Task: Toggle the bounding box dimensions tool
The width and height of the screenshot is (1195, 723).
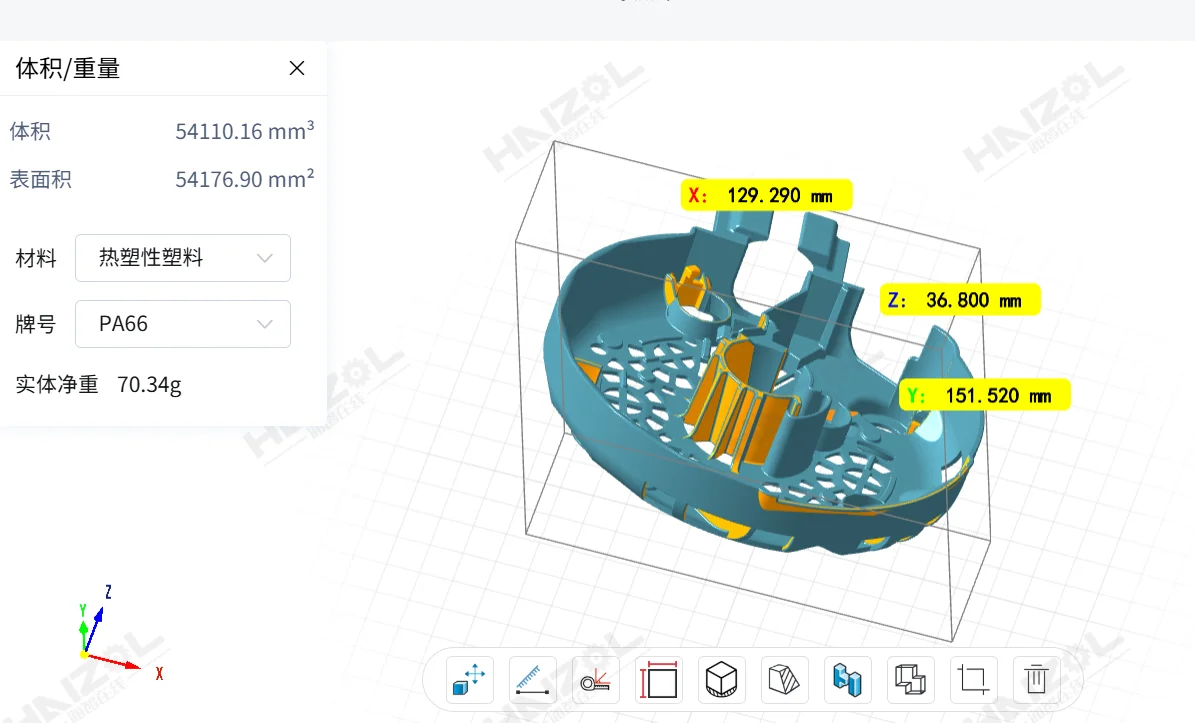Action: 658,679
